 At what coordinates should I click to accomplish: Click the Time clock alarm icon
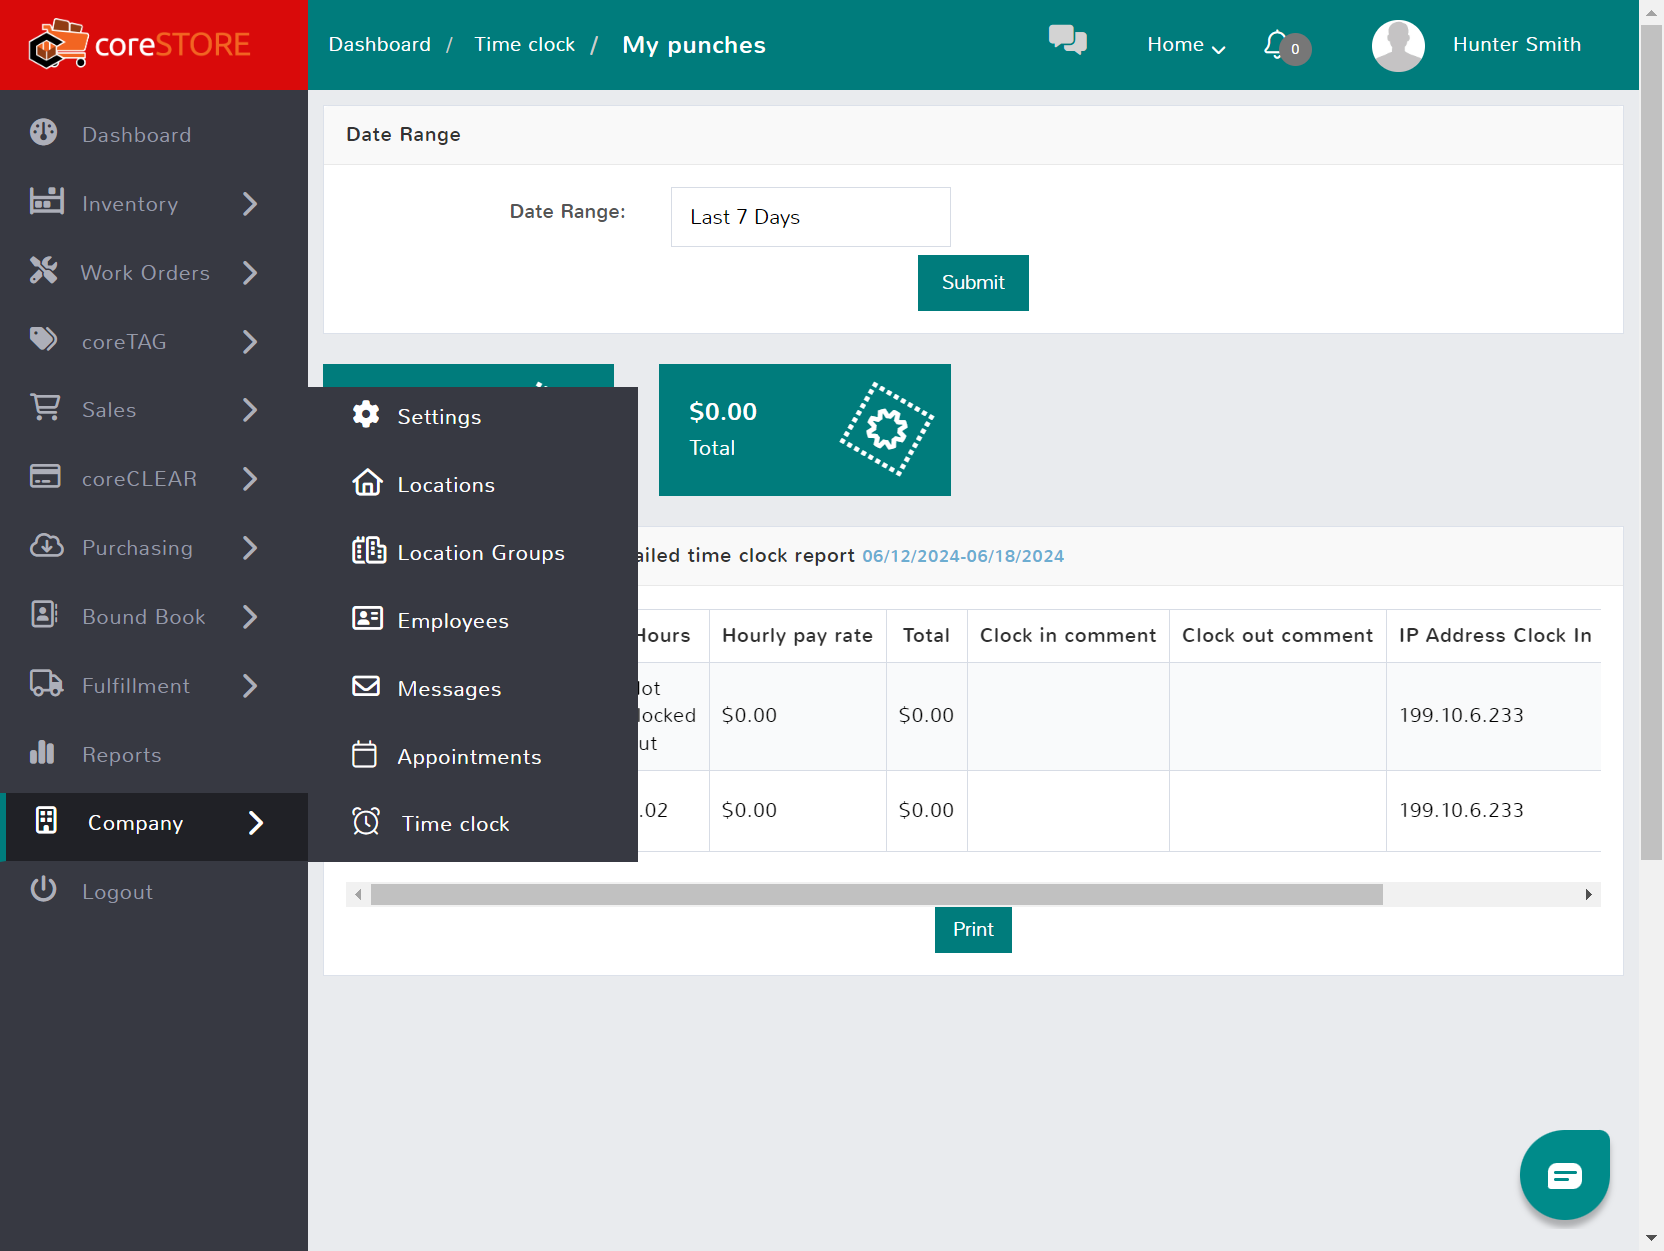(x=366, y=821)
